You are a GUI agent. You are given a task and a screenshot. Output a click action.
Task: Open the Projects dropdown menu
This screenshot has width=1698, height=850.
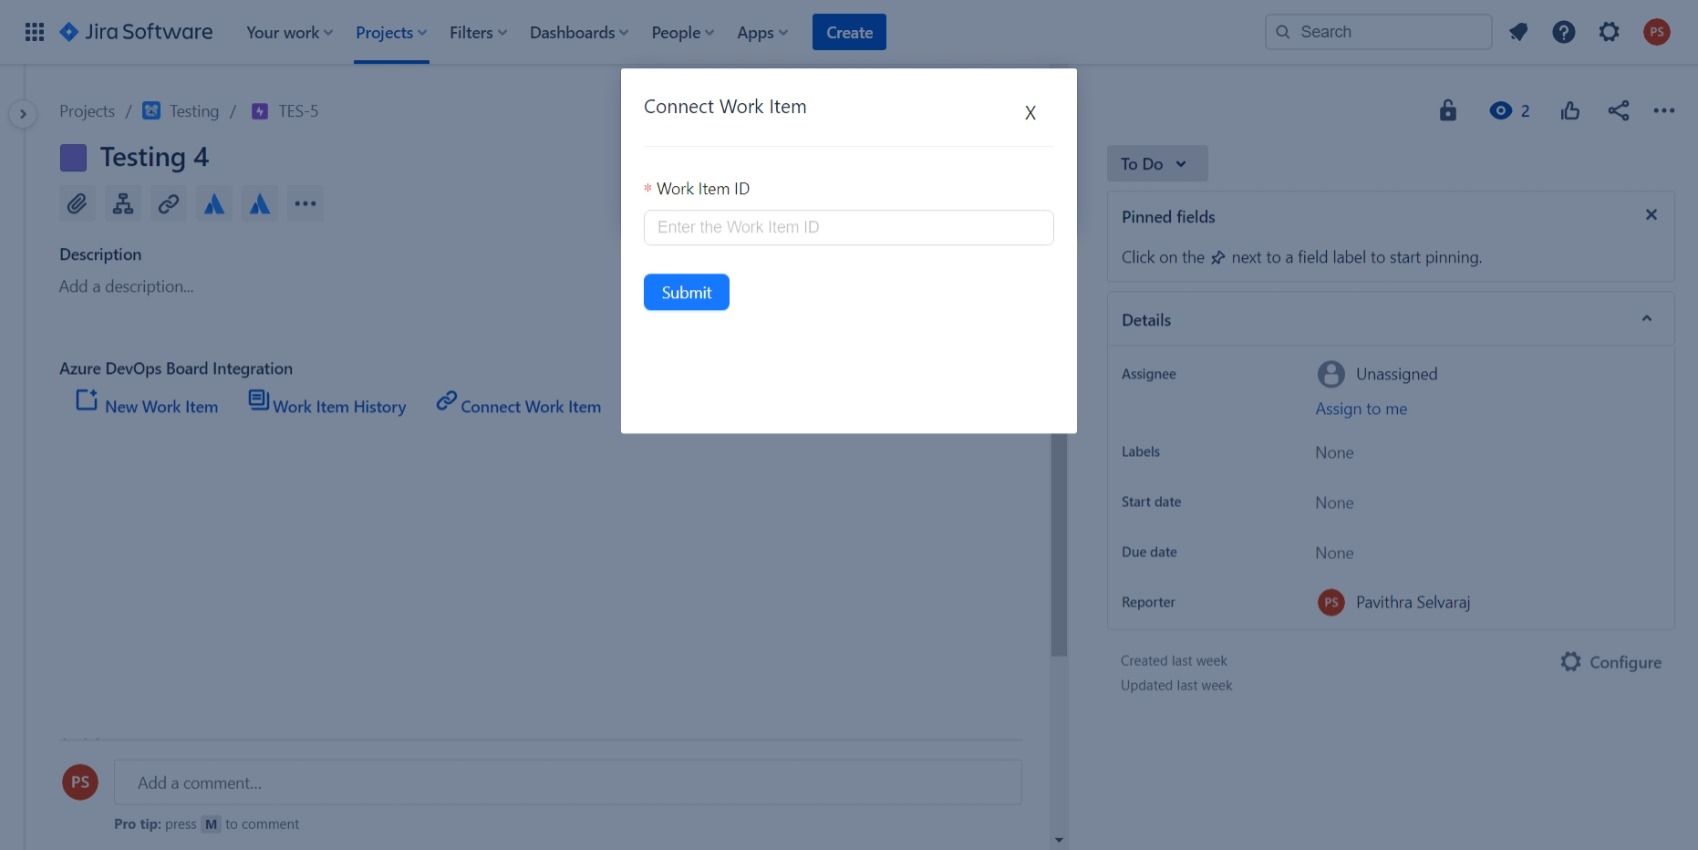(x=391, y=32)
